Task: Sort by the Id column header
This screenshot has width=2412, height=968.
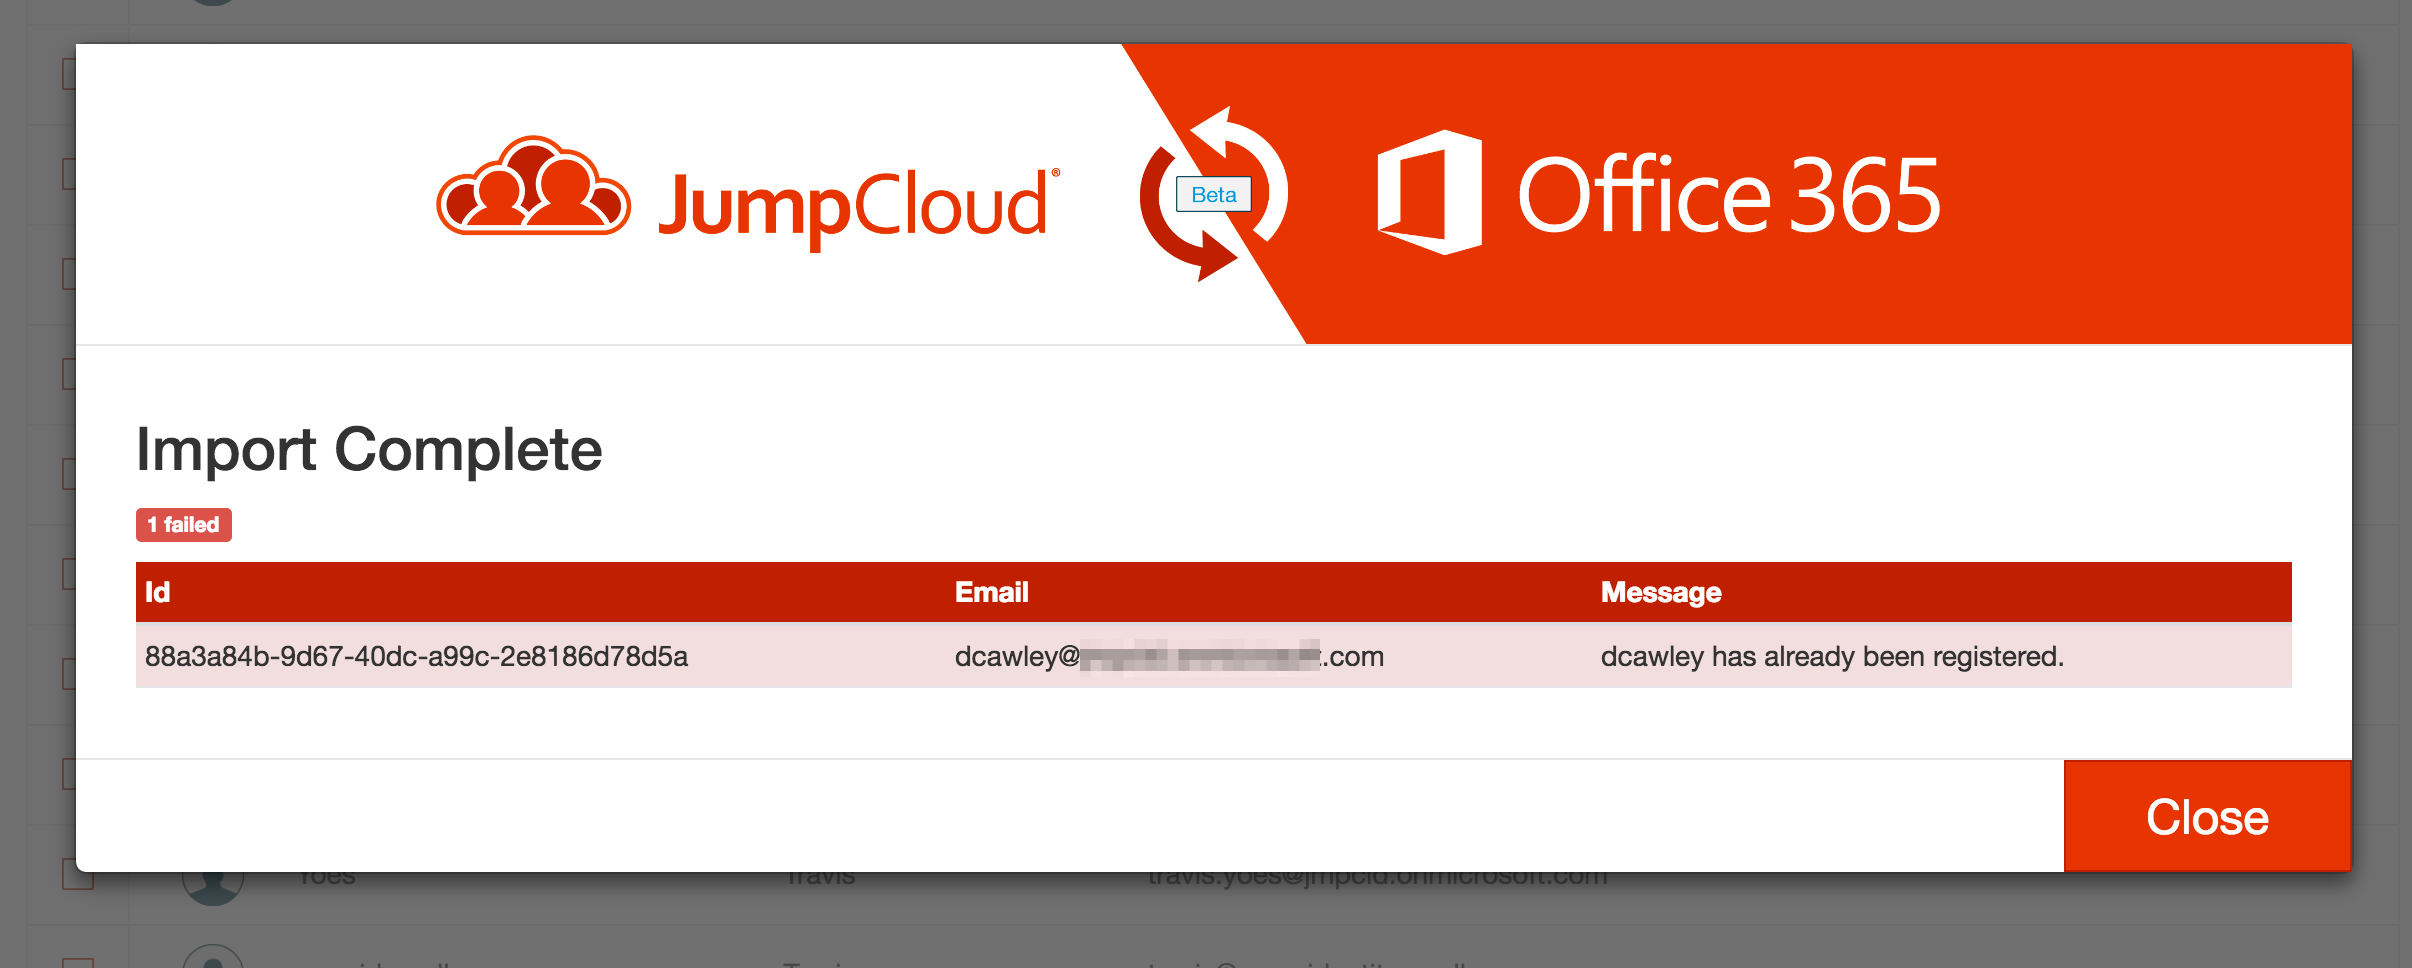Action: pos(158,592)
